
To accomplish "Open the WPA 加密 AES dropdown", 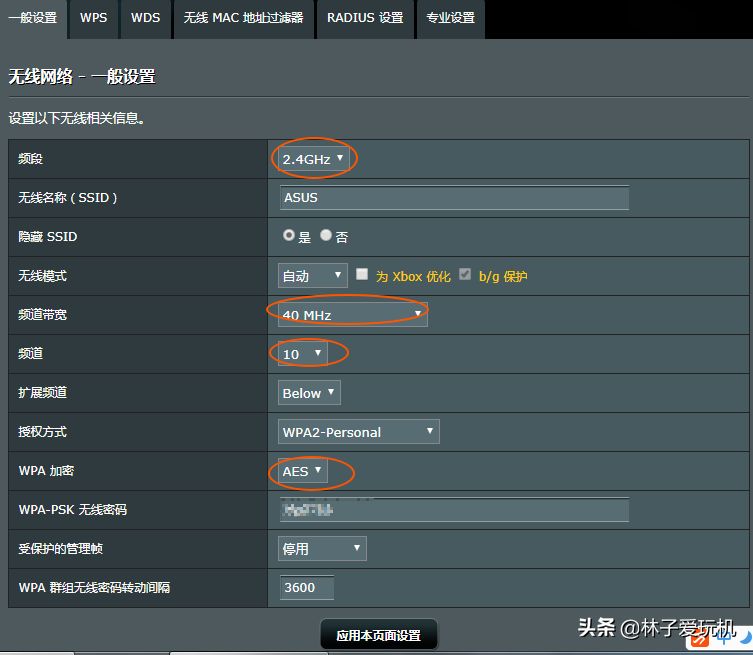I will [303, 471].
